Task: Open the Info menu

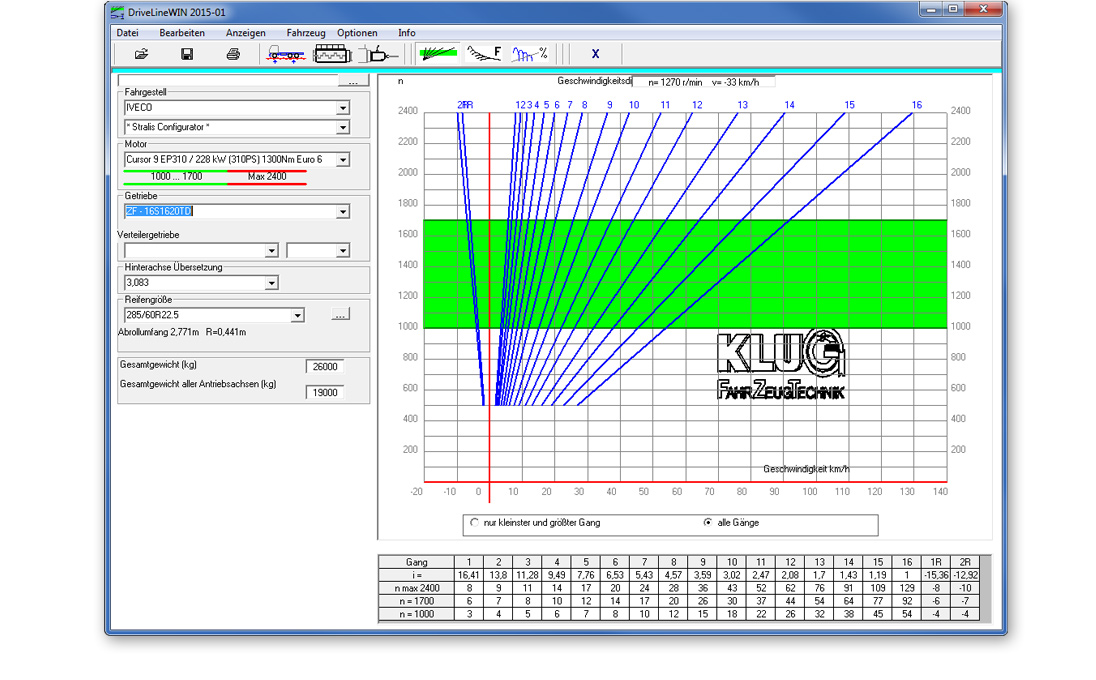Action: pos(406,33)
